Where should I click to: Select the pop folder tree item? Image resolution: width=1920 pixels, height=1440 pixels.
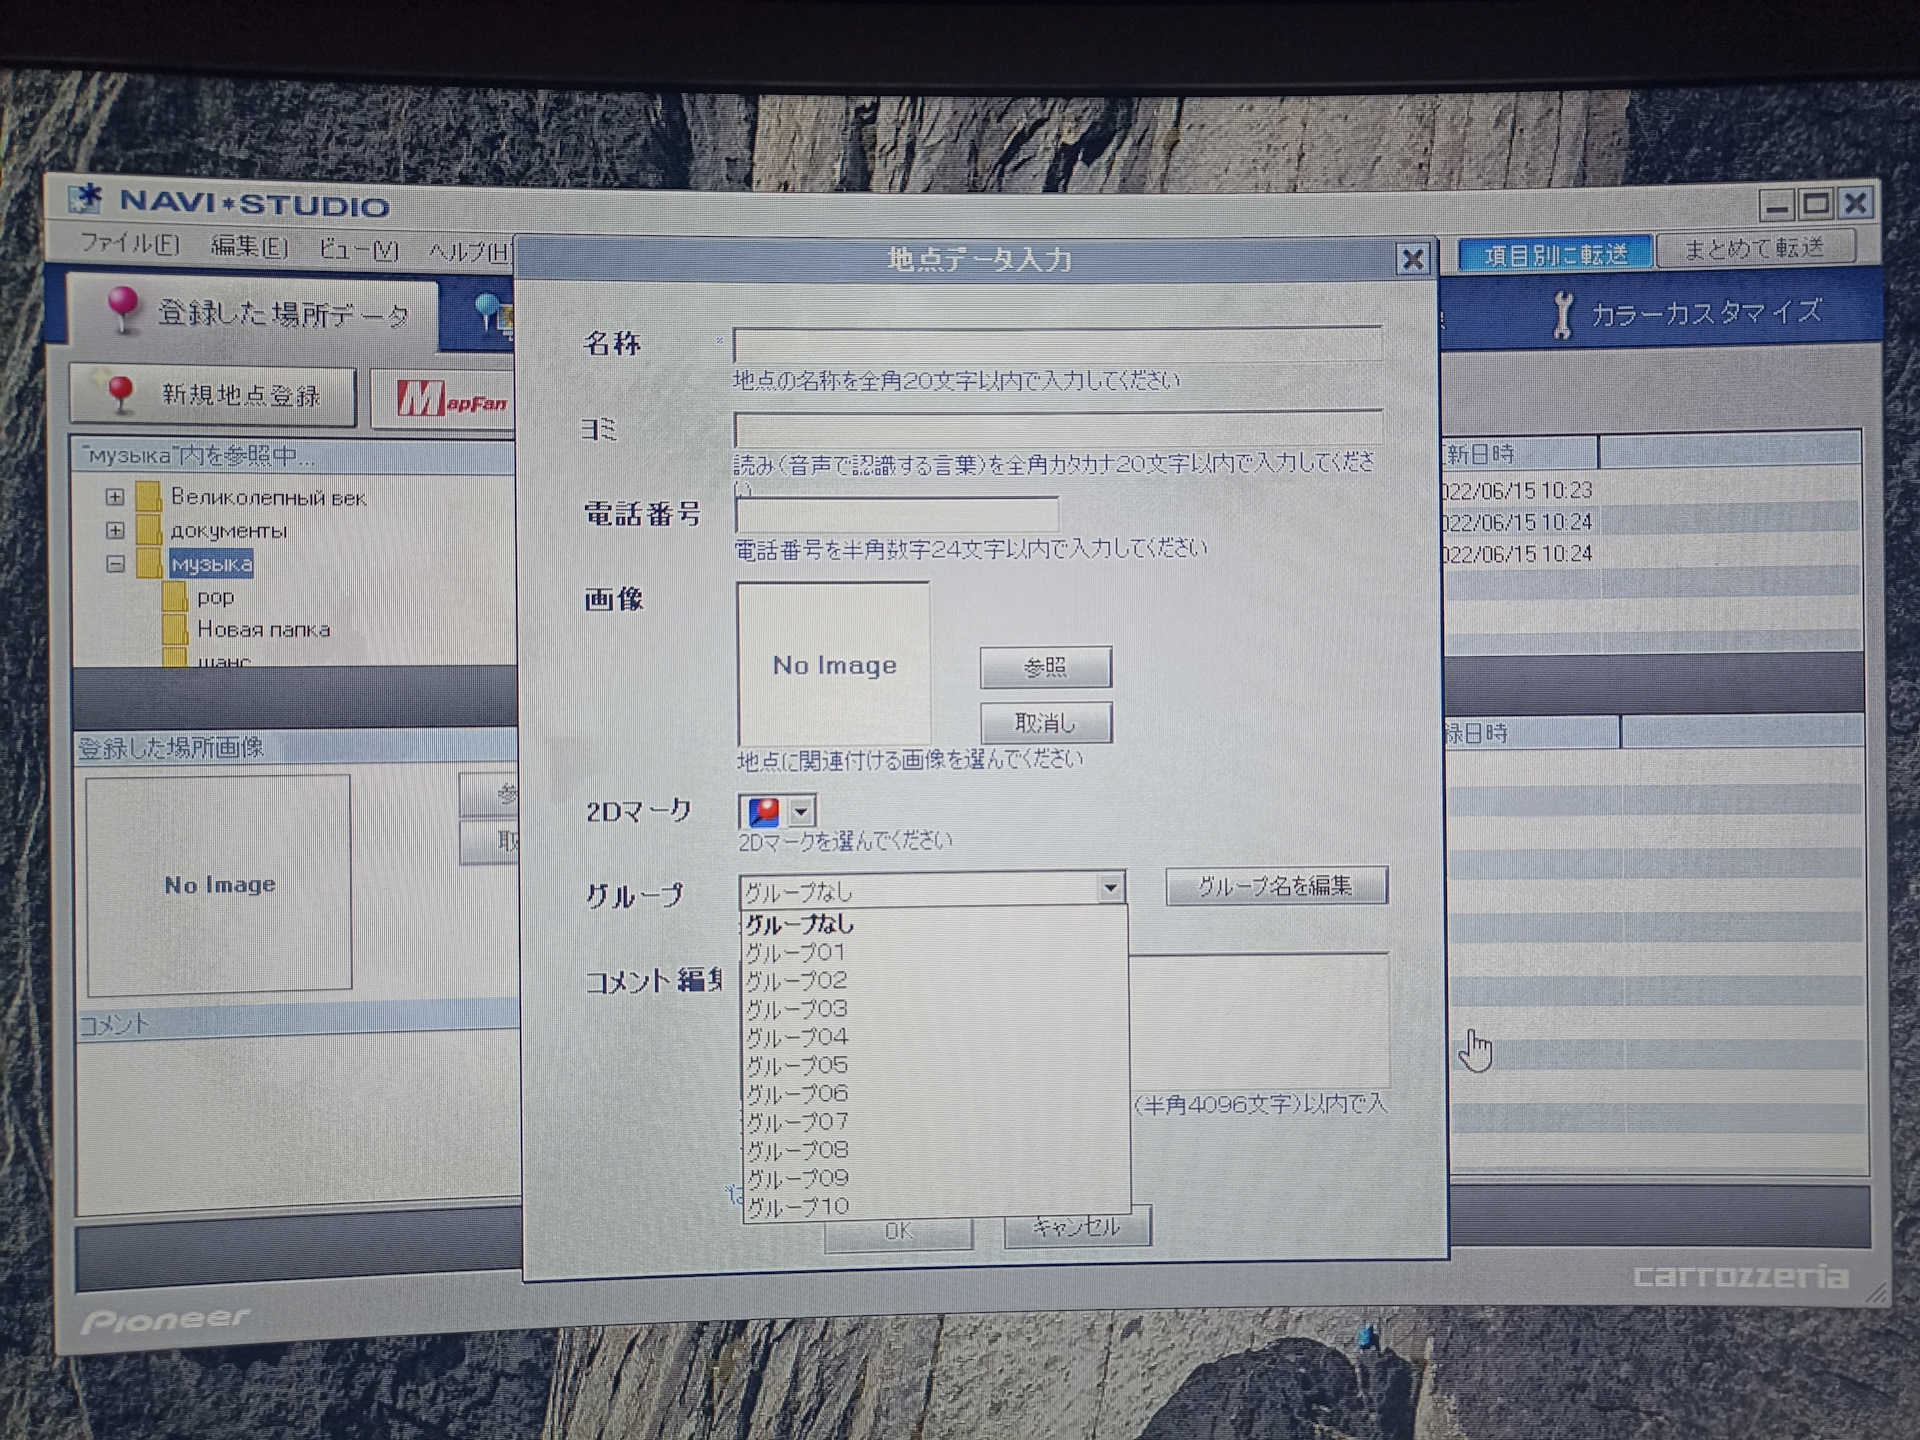(215, 597)
